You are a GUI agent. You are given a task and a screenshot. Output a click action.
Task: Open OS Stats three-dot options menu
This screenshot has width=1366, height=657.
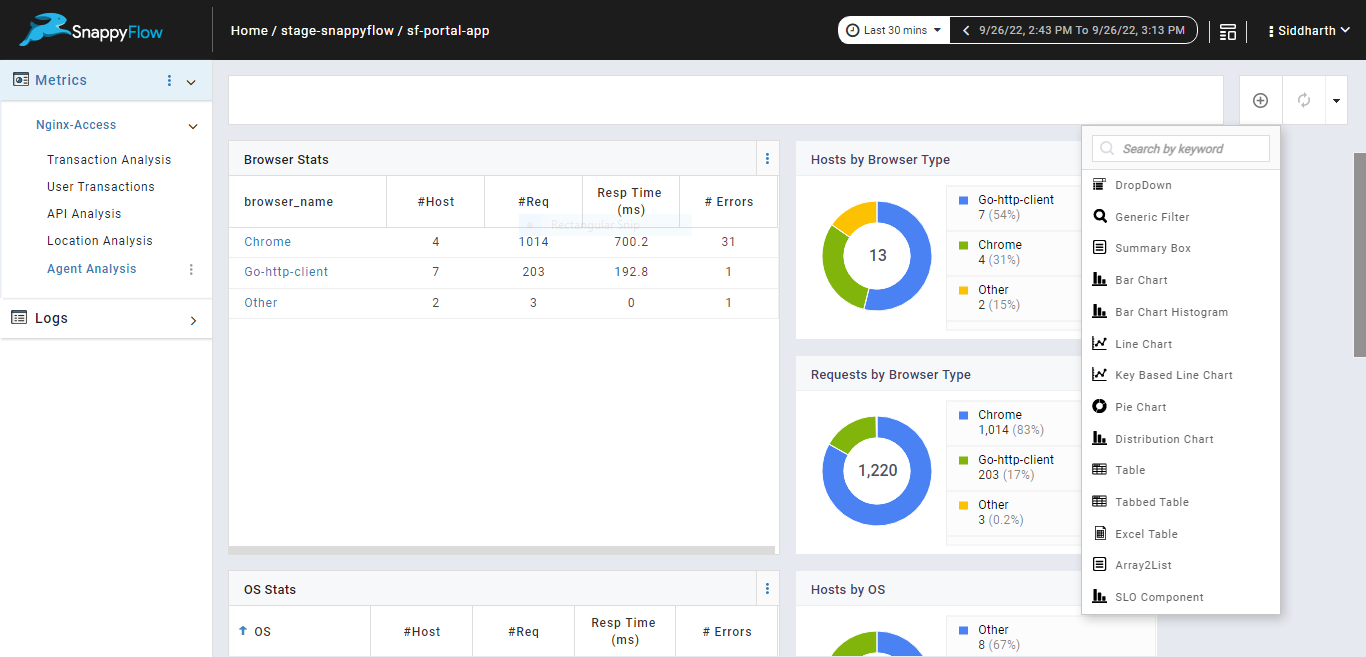tap(767, 589)
